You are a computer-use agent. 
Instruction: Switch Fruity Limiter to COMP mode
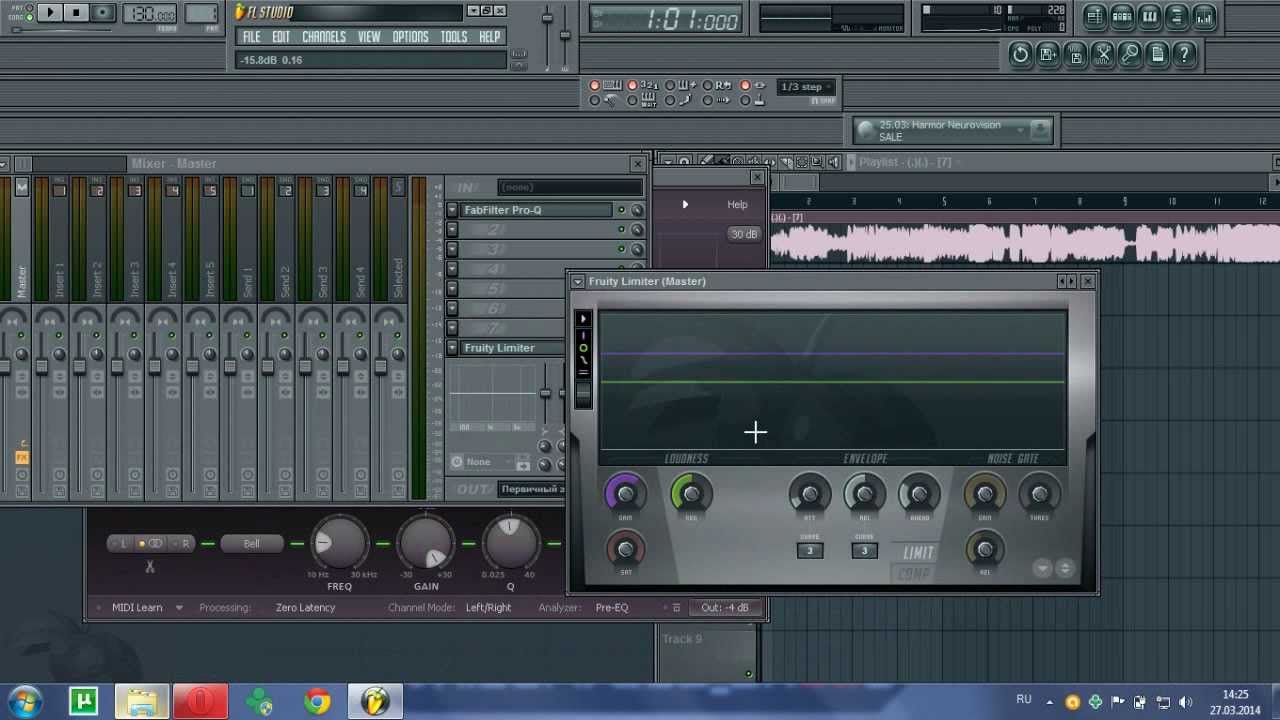point(914,574)
